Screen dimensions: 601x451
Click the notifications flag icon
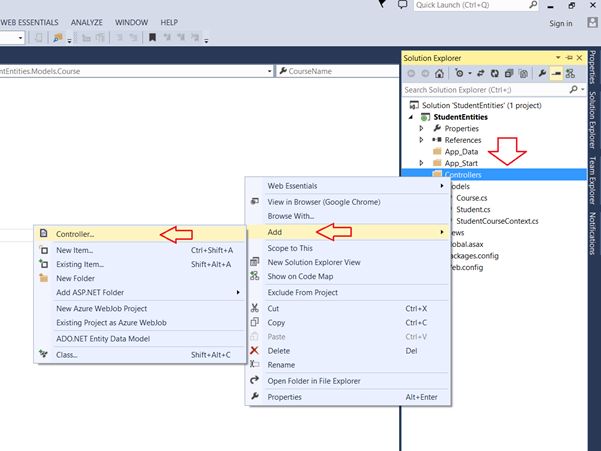382,4
